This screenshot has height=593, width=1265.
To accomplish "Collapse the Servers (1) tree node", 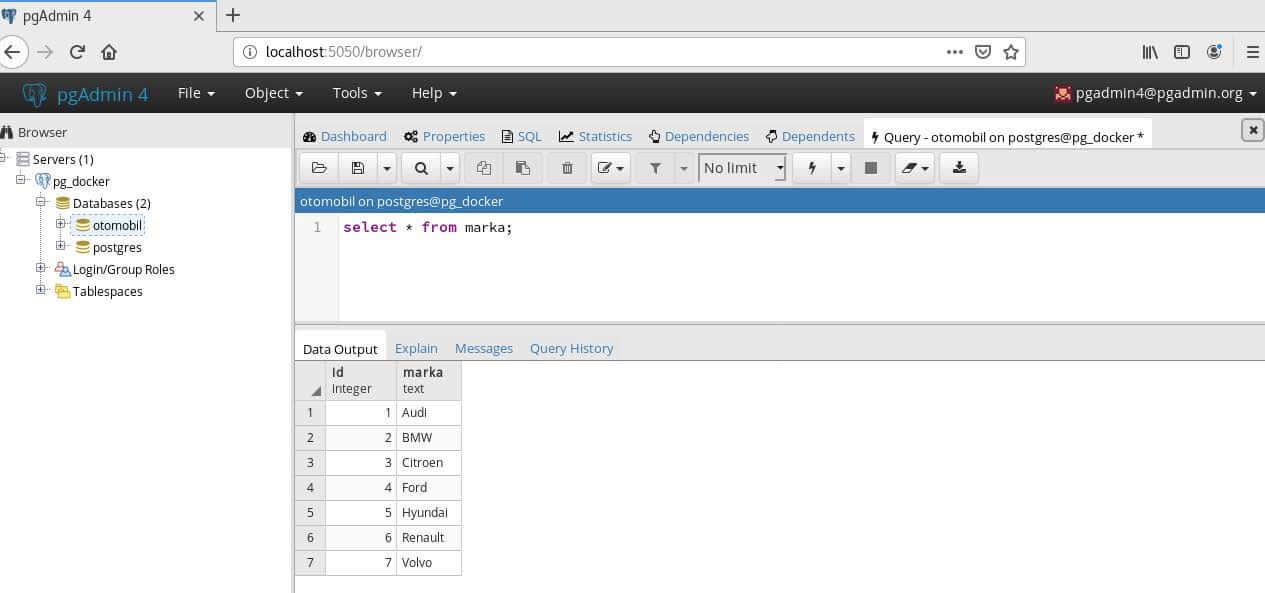I will [4, 159].
